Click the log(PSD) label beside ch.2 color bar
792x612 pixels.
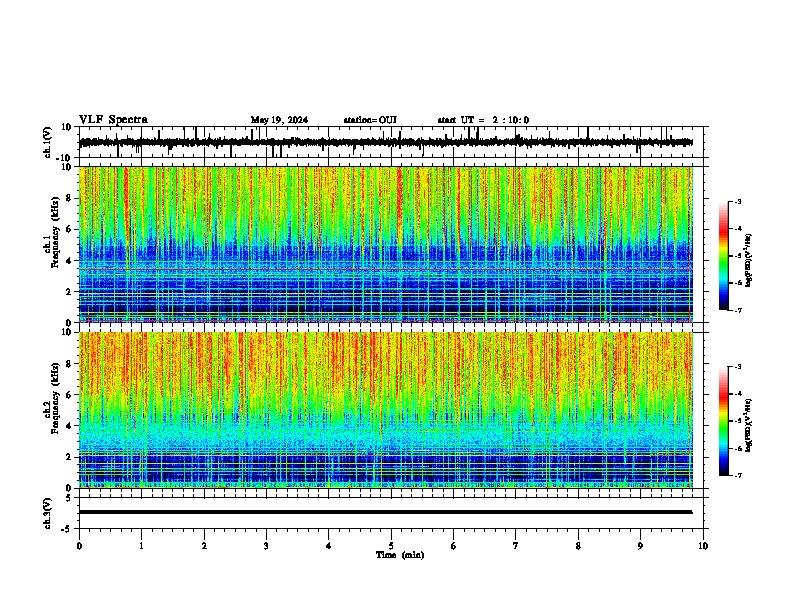point(748,425)
